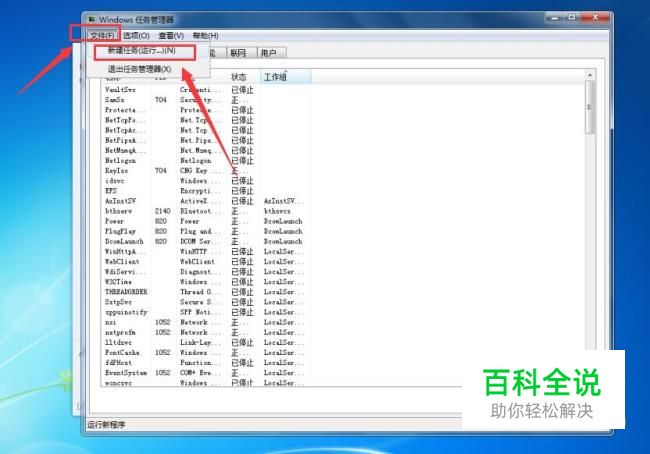
Task: Click the Function... description cell
Action: point(201,363)
